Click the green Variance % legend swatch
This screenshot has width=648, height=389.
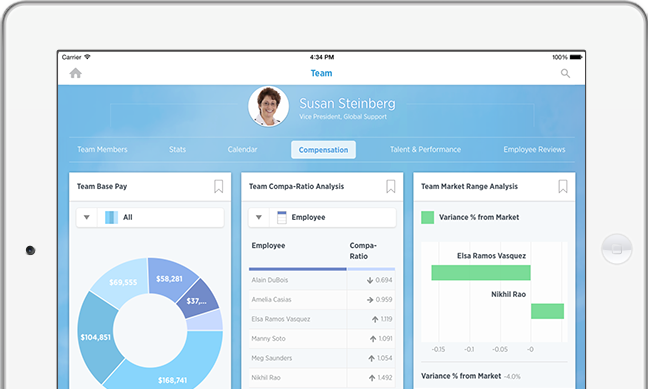427,217
